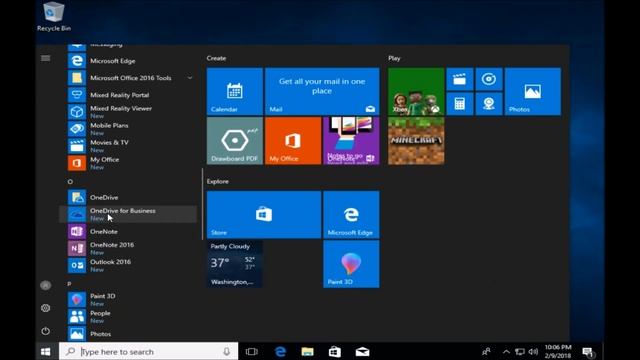Open the user account picture menu
640x360 pixels.
(46, 285)
